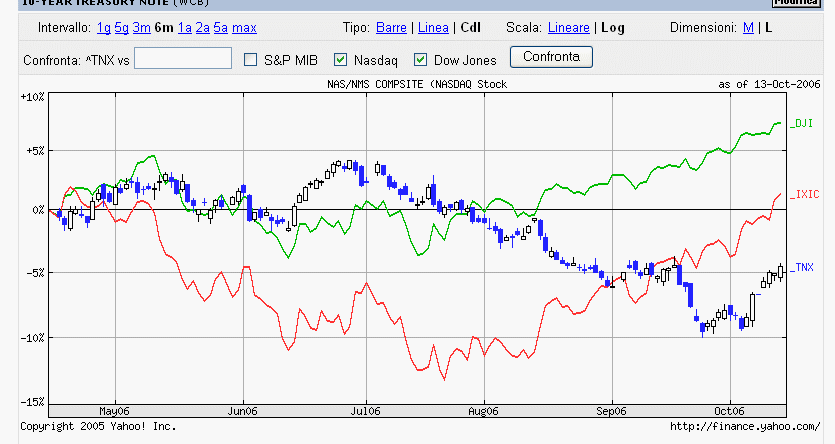Uncheck the Dow Jones checkbox
The height and width of the screenshot is (444, 835).
pyautogui.click(x=420, y=59)
